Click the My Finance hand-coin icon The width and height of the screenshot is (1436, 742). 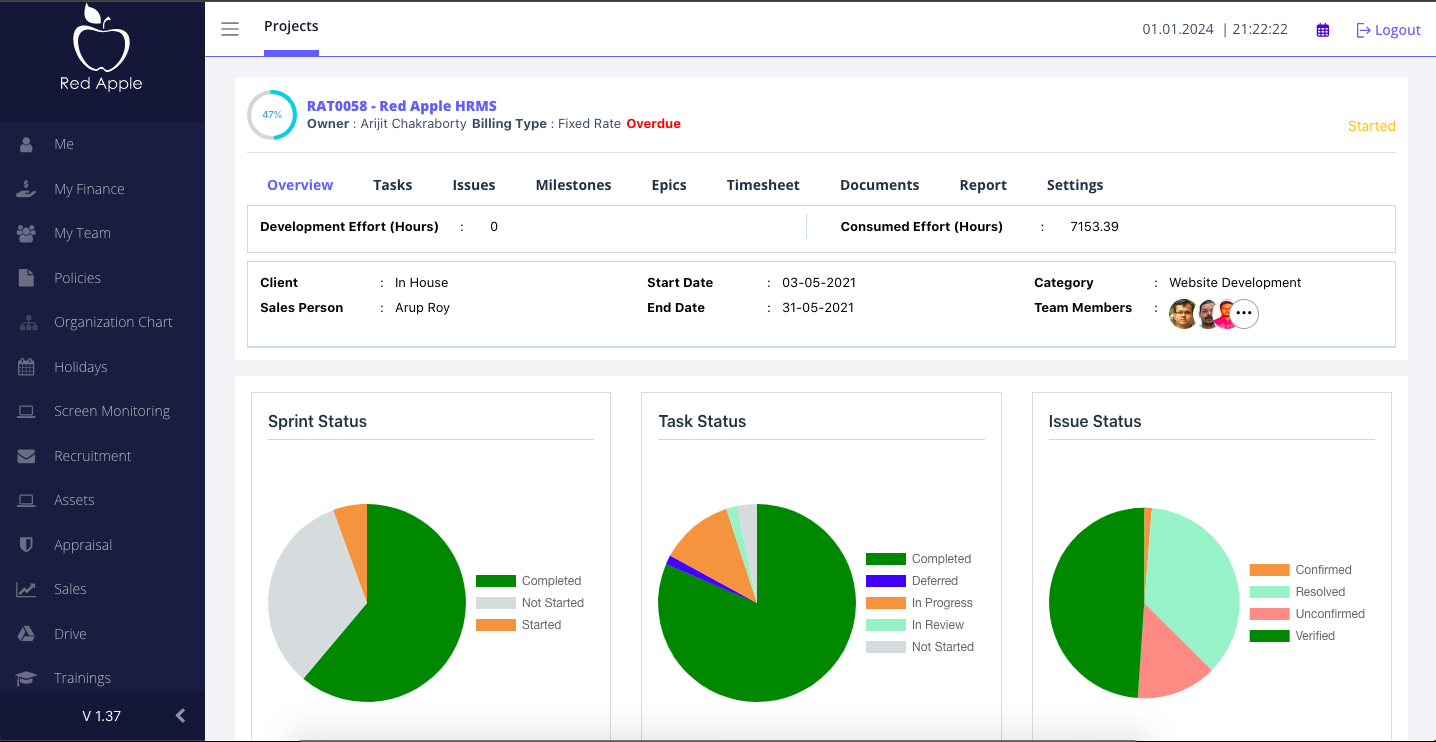[x=27, y=189]
